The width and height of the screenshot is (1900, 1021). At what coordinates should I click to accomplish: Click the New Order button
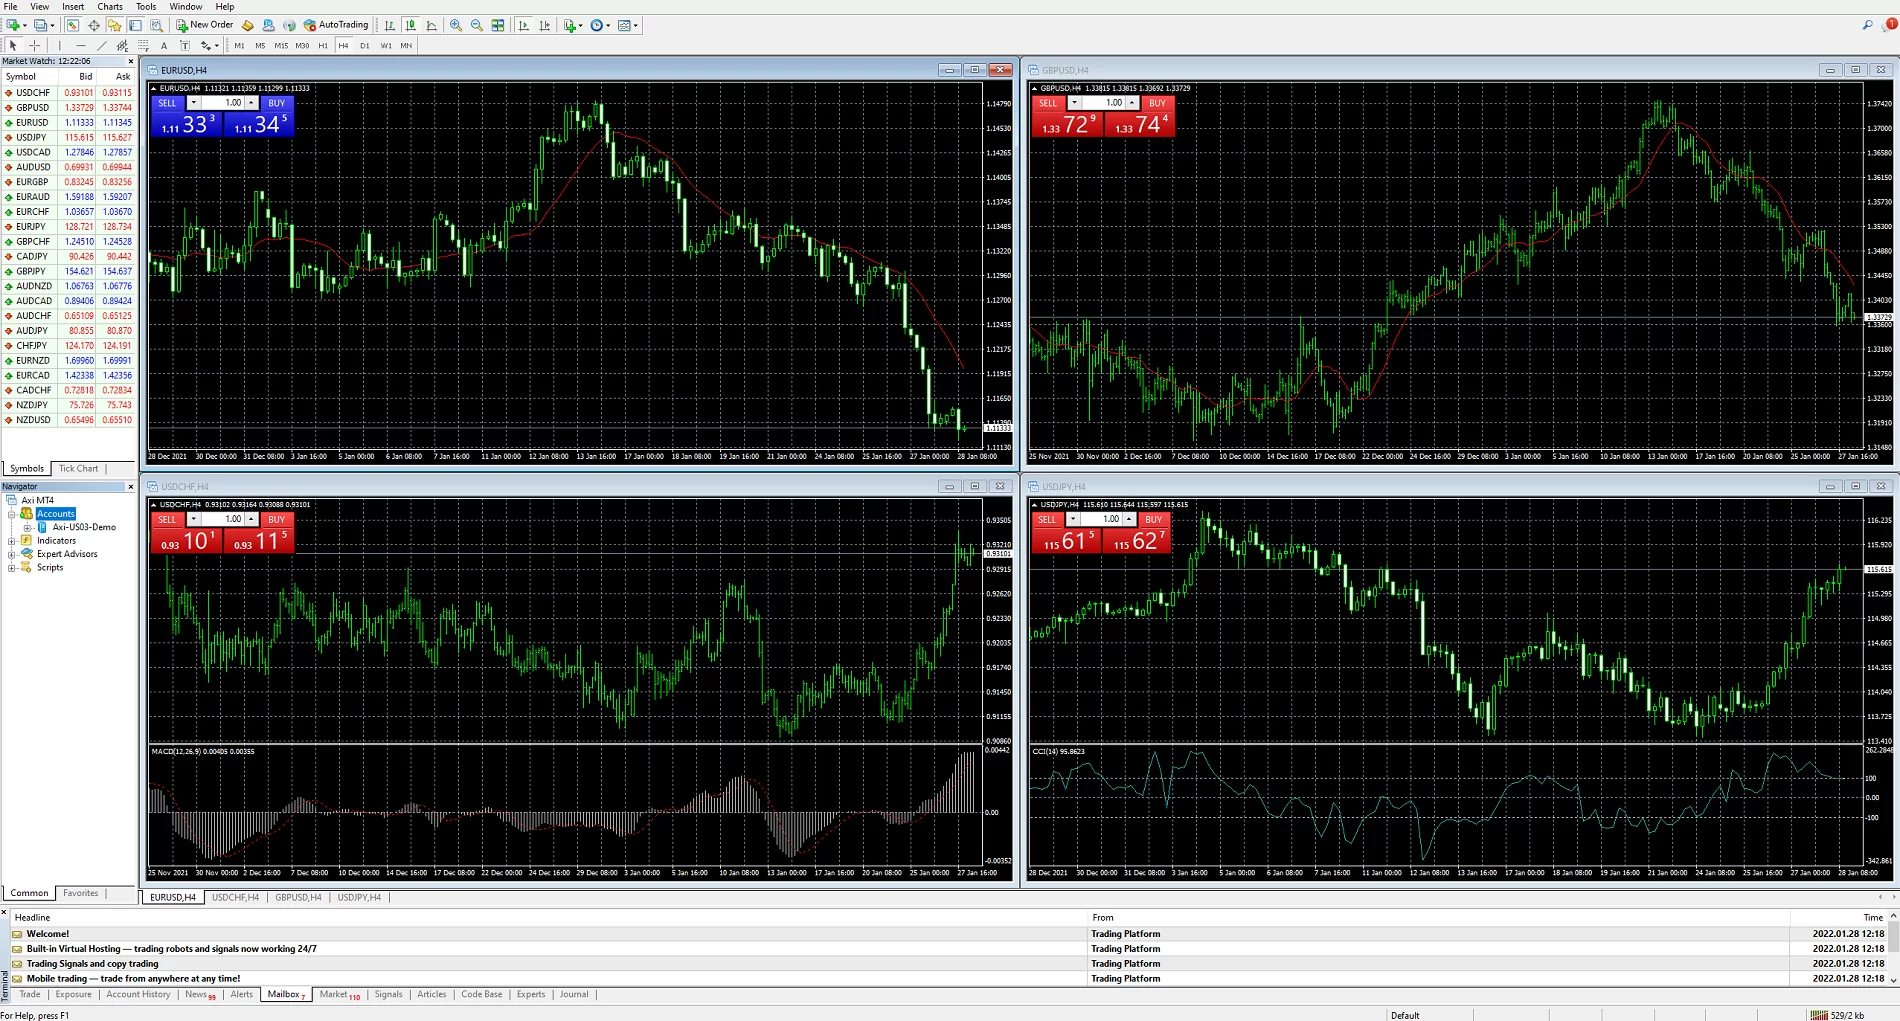click(205, 25)
